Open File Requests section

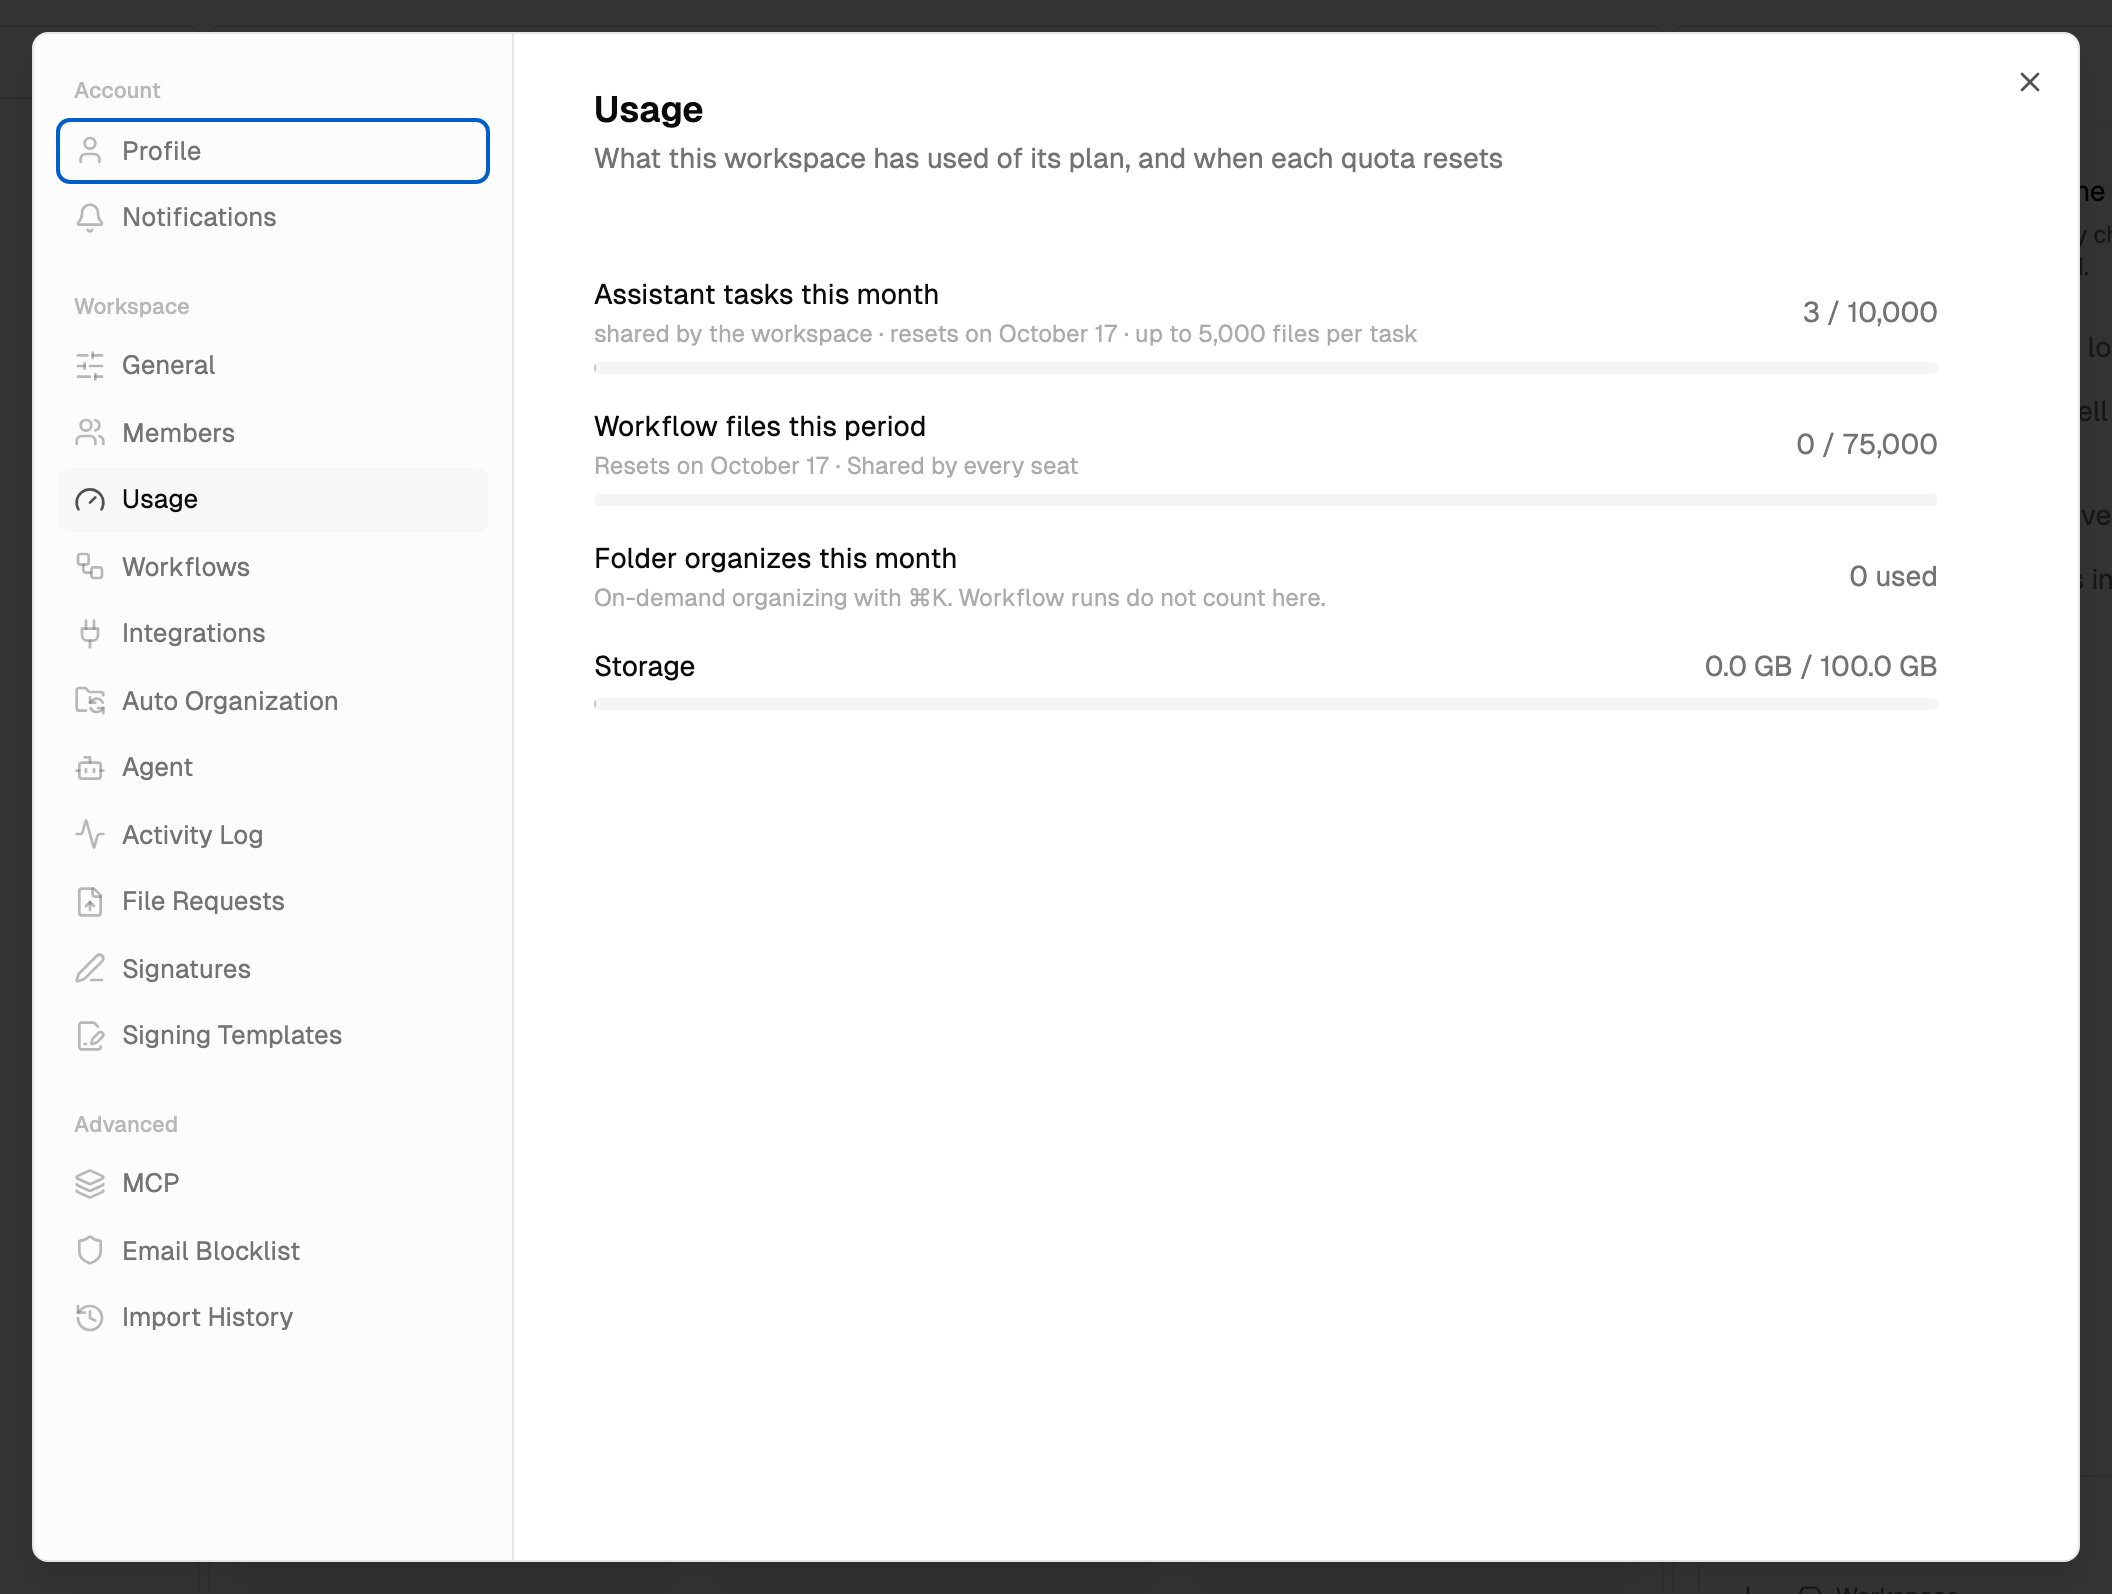point(273,901)
